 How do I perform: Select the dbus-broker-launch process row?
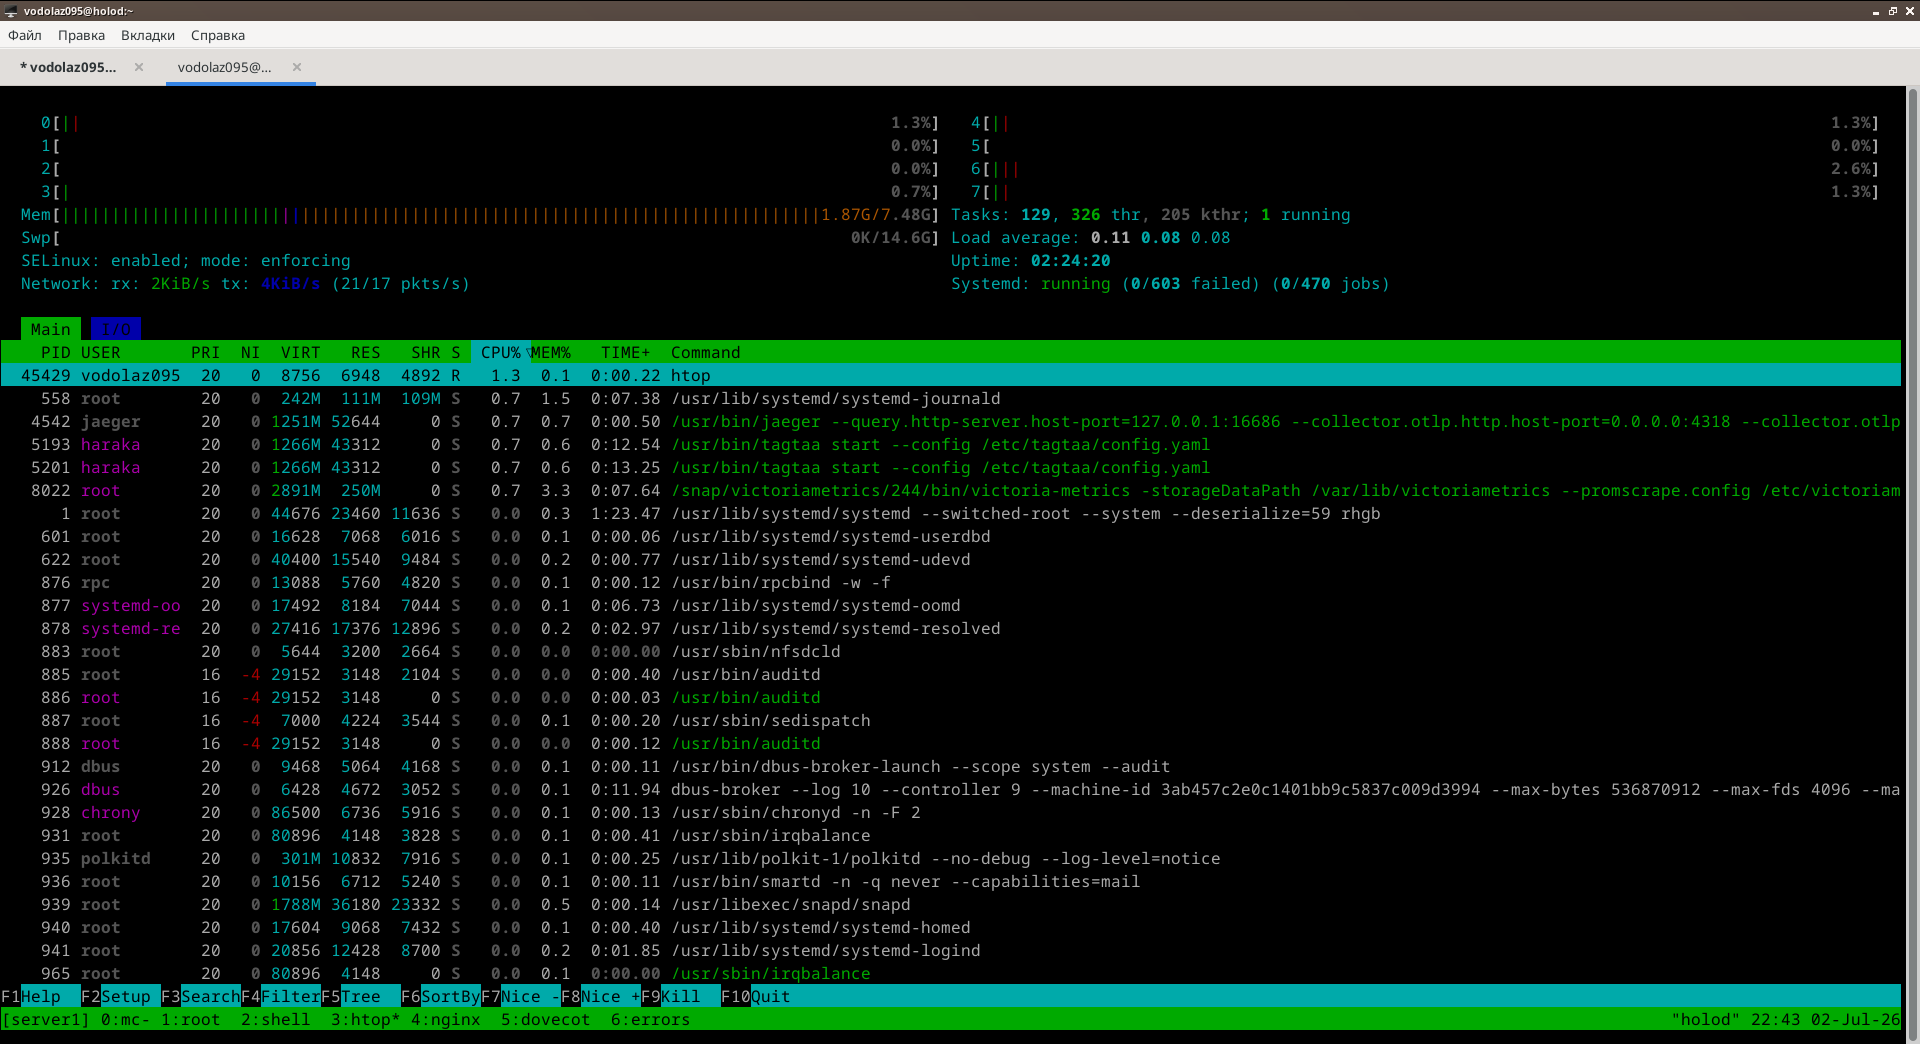(950, 766)
